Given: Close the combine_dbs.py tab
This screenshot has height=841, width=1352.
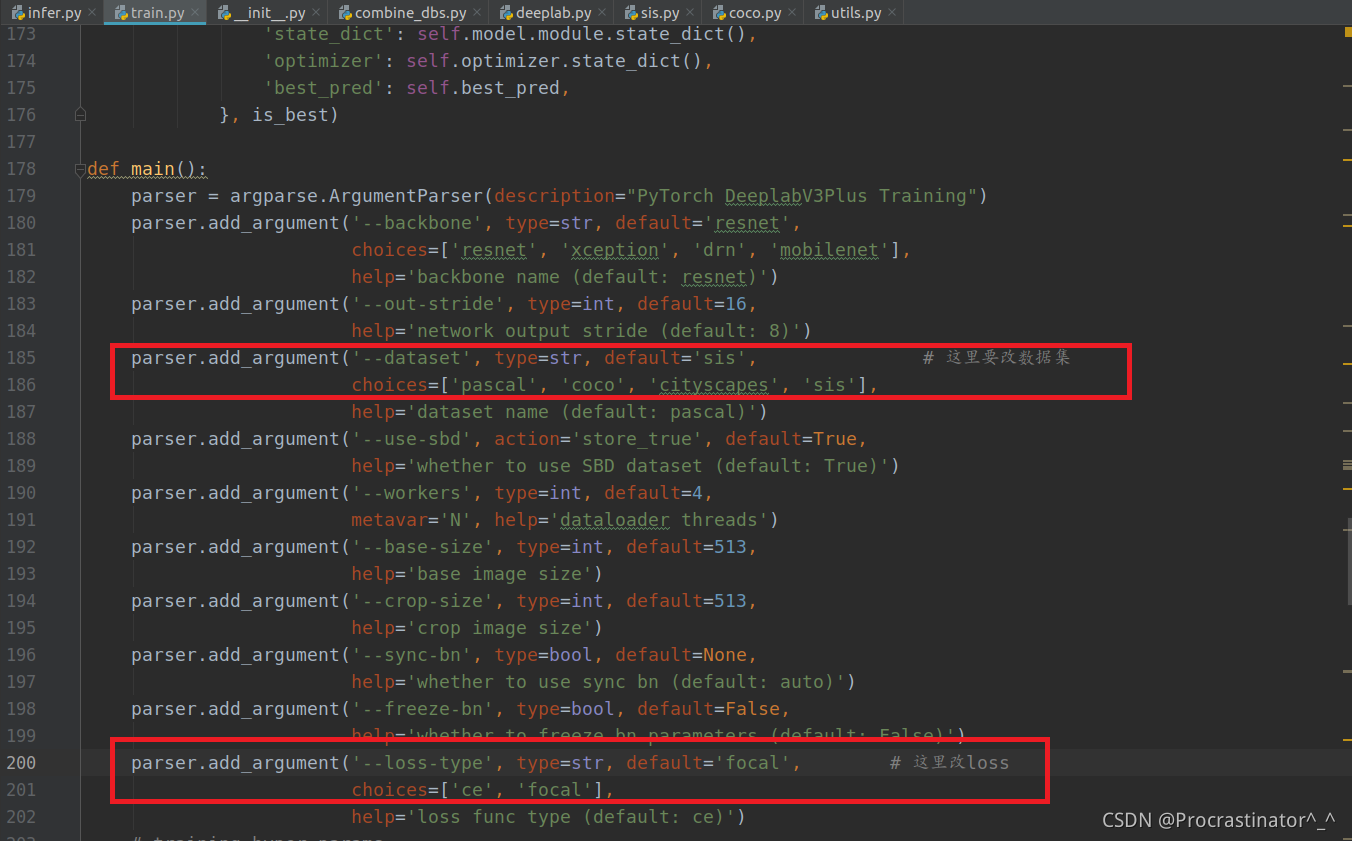Looking at the screenshot, I should pyautogui.click(x=476, y=13).
